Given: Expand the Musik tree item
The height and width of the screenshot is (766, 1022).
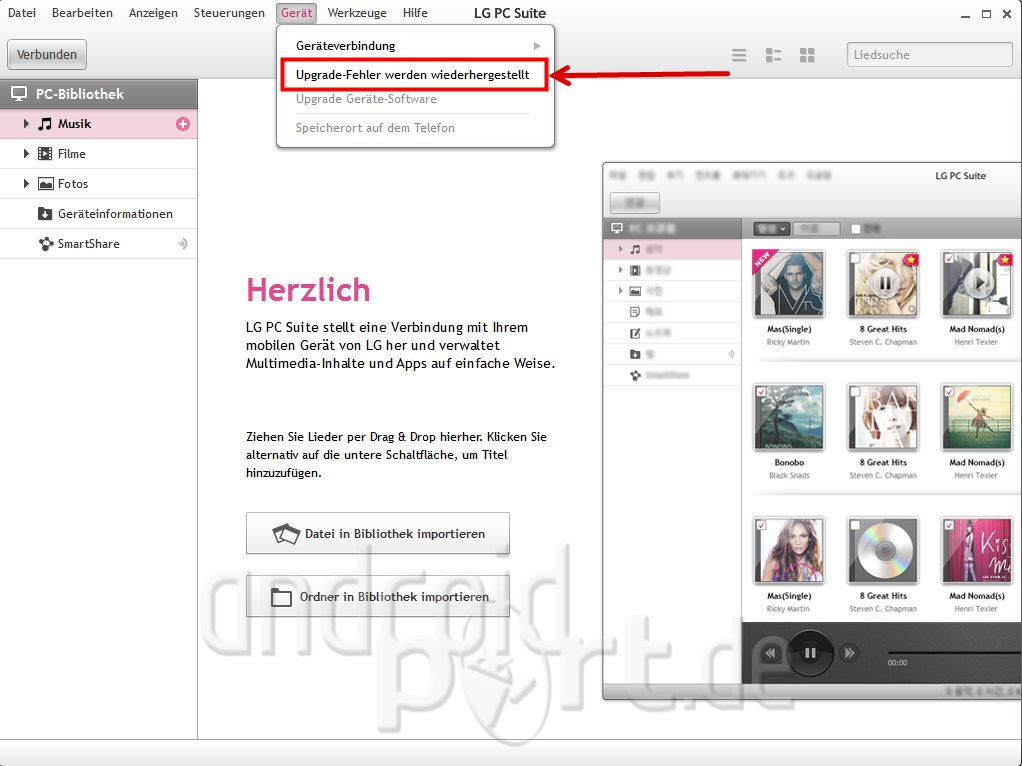Looking at the screenshot, I should pyautogui.click(x=27, y=124).
